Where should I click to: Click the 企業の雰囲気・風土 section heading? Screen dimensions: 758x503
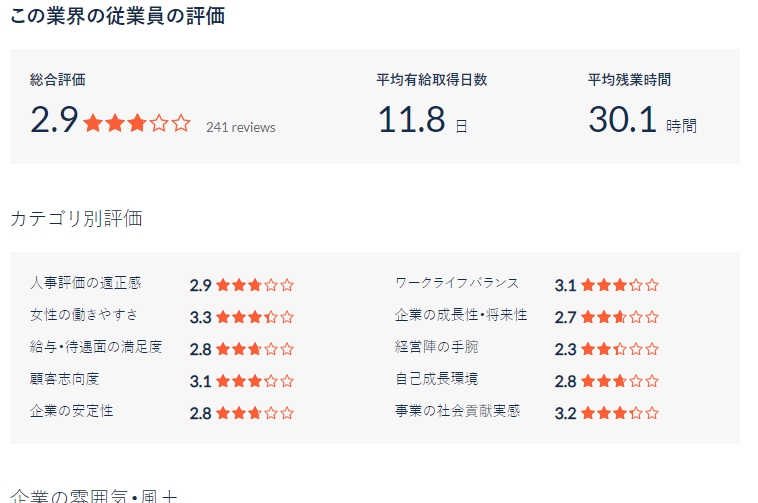click(x=94, y=496)
